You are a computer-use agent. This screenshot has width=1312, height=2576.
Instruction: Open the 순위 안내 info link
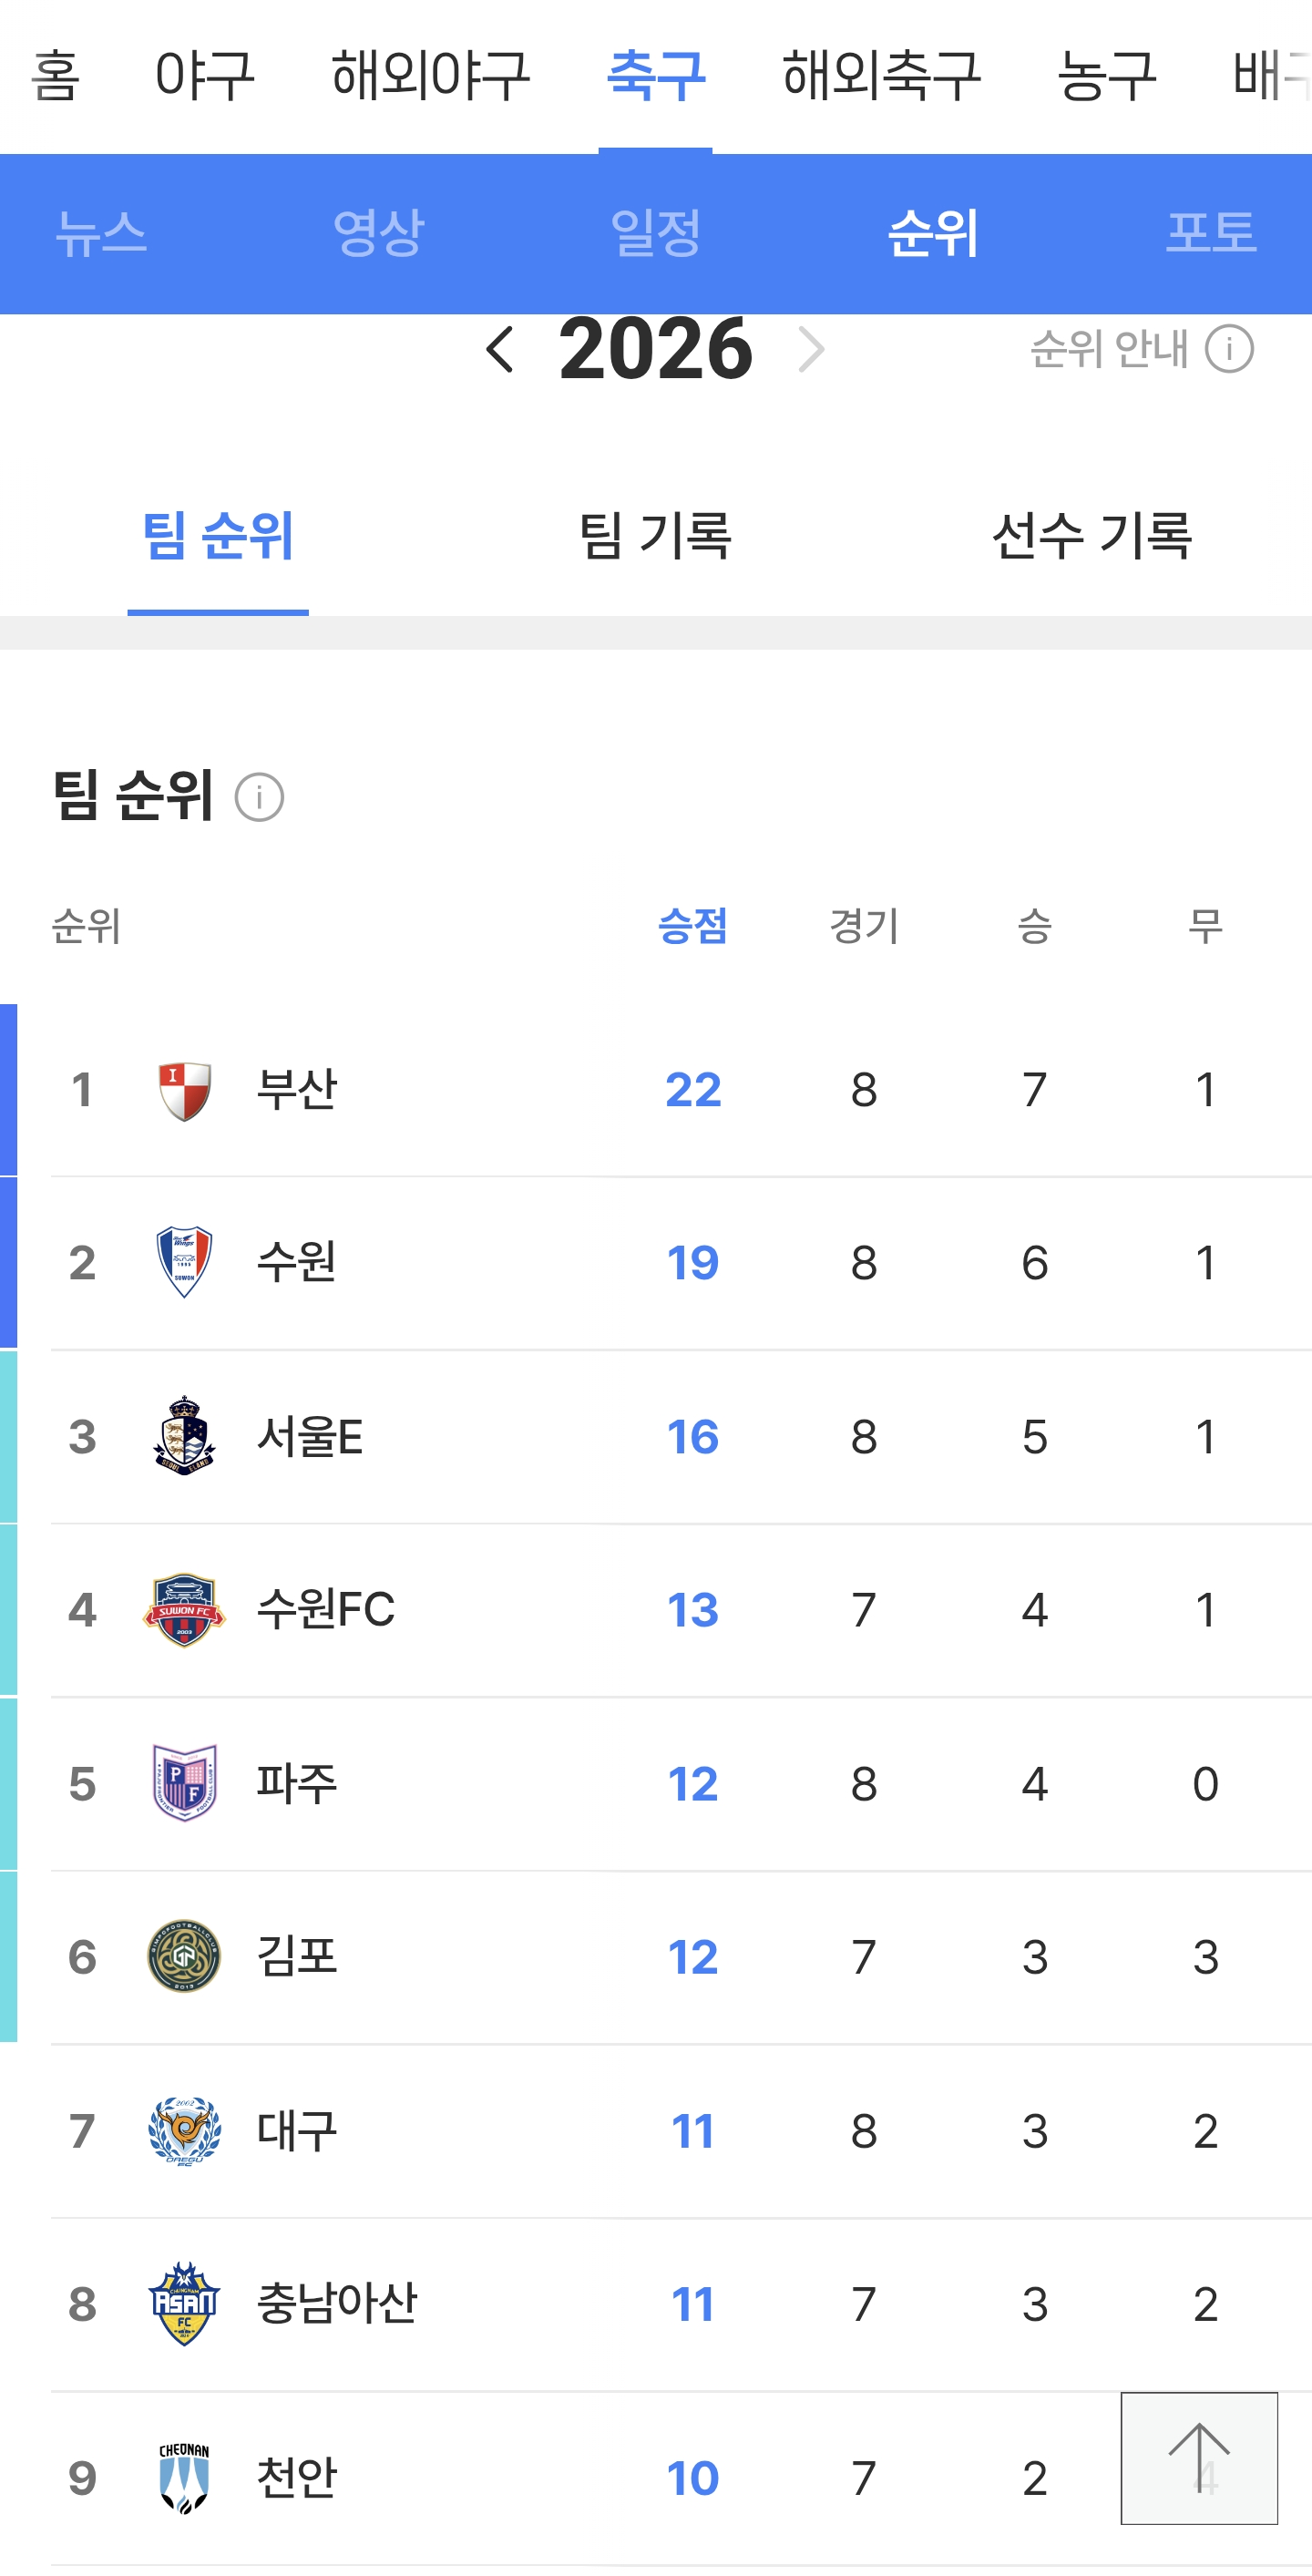[1141, 350]
